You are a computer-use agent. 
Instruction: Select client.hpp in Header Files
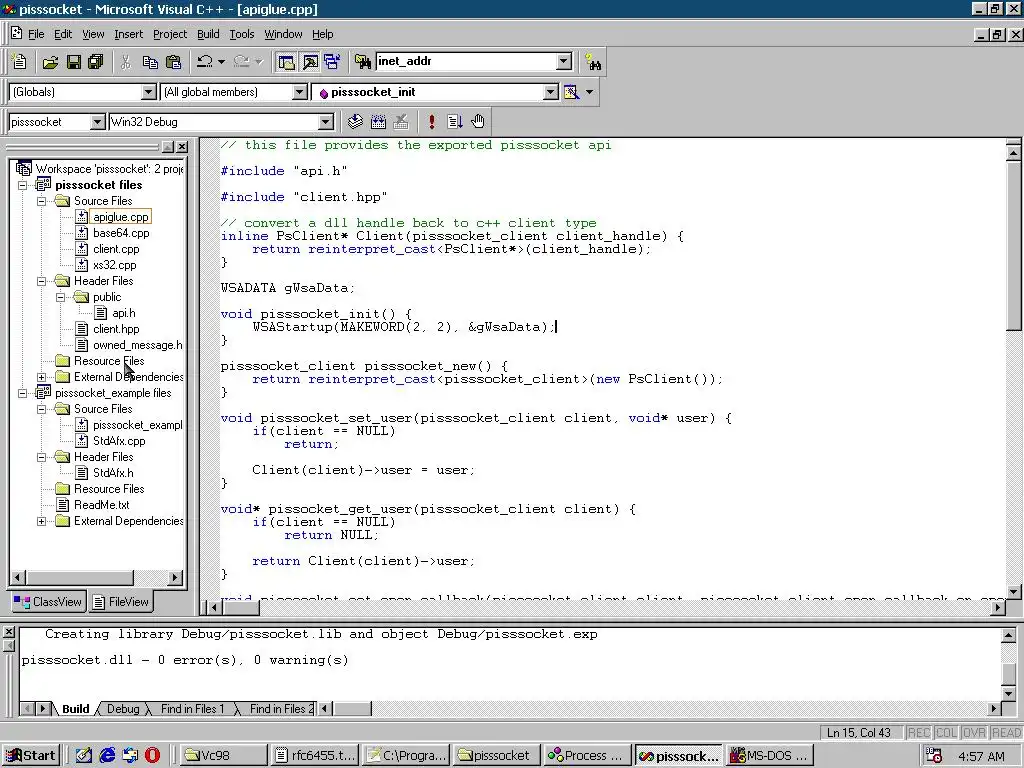116,329
